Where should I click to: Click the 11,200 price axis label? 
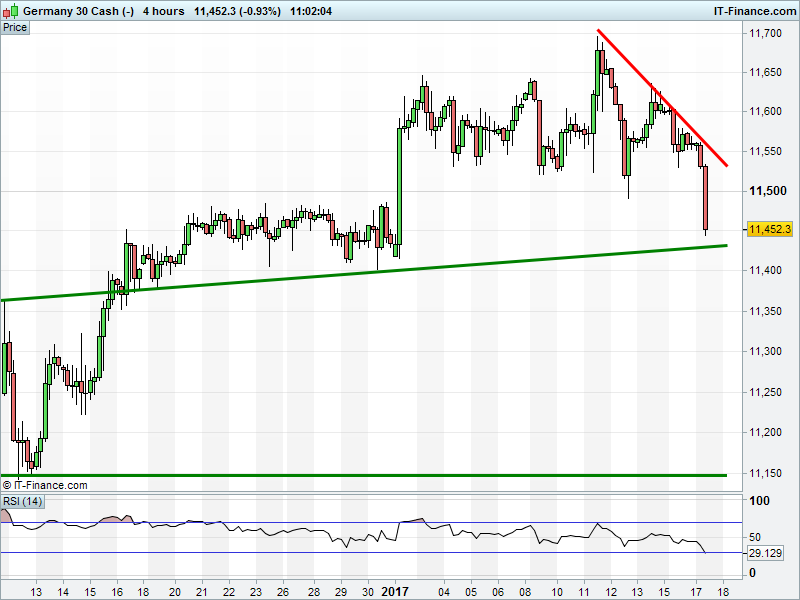765,432
